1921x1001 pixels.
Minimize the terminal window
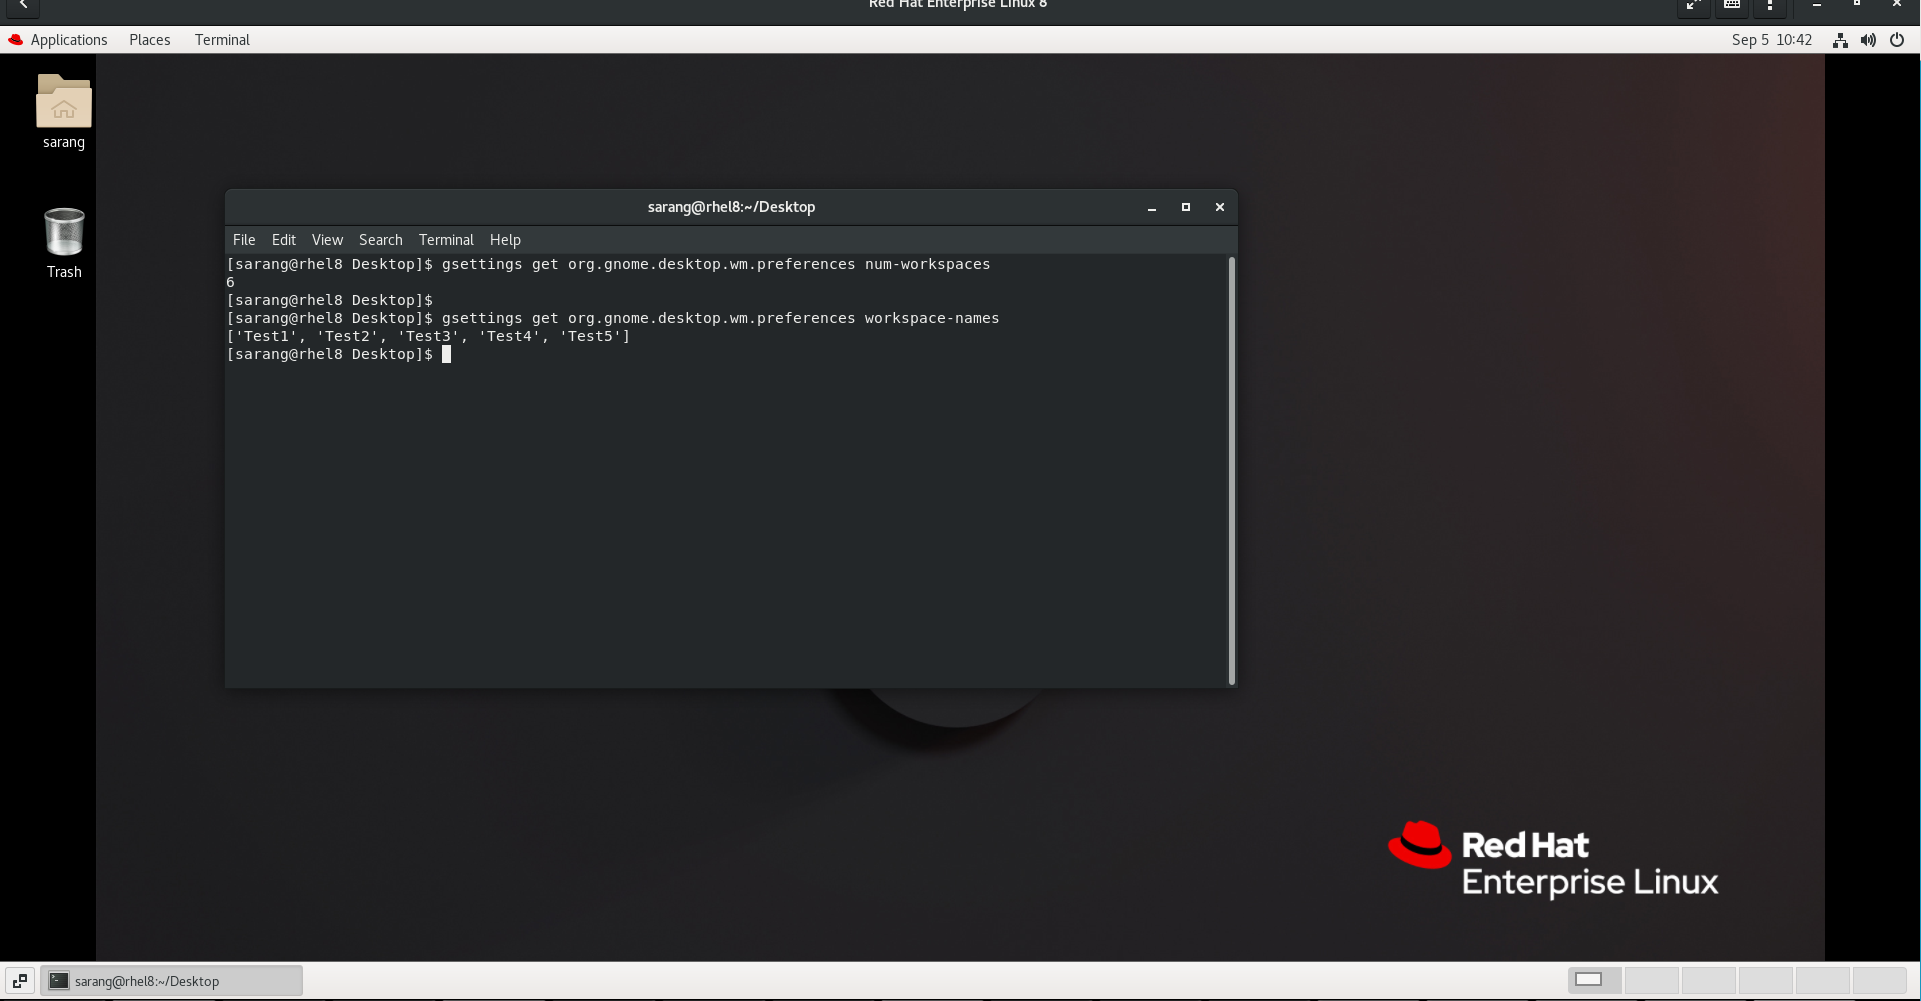[1152, 207]
